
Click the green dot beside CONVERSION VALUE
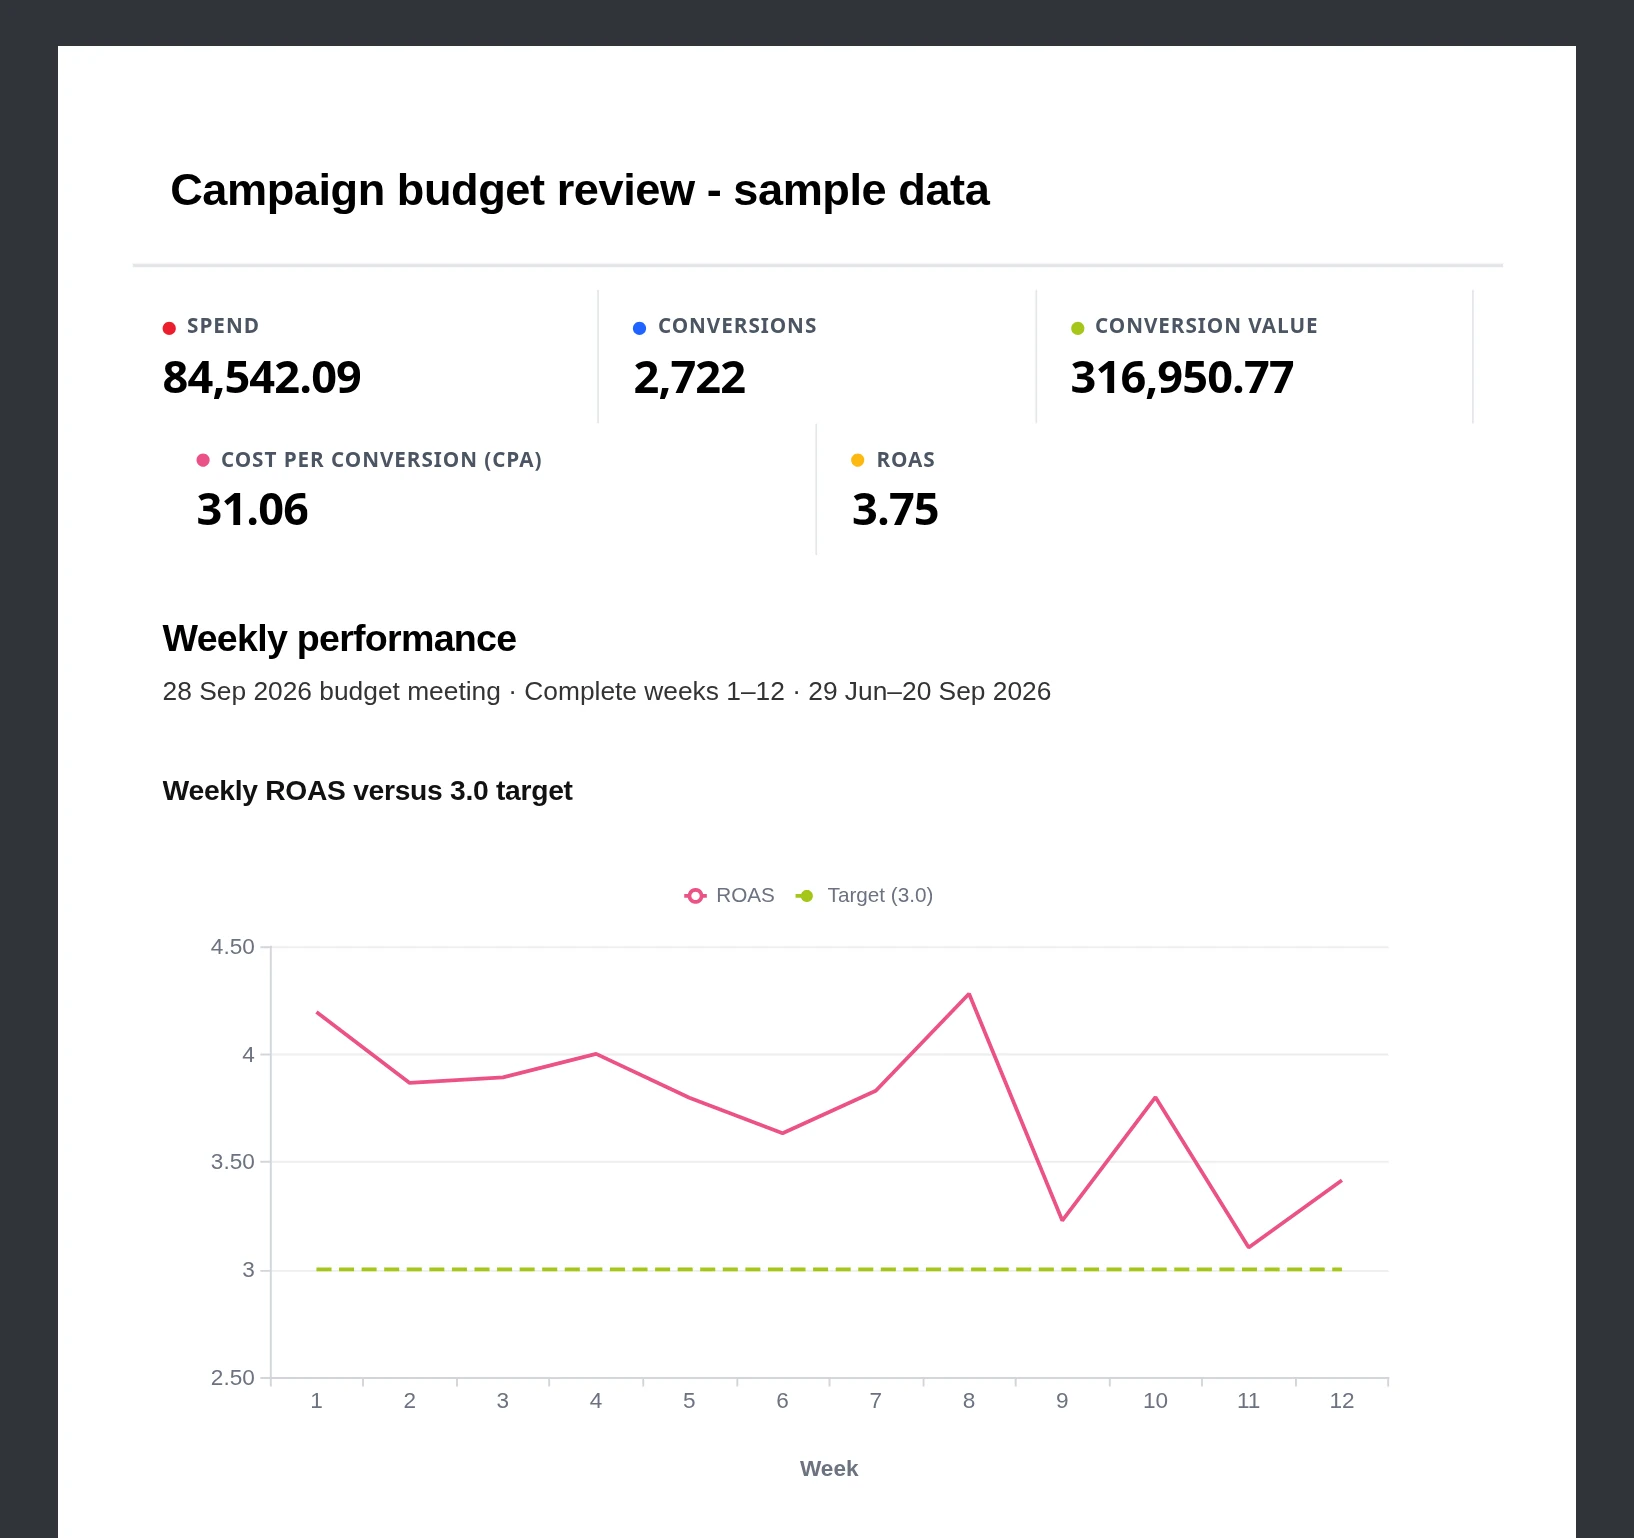tap(1077, 328)
